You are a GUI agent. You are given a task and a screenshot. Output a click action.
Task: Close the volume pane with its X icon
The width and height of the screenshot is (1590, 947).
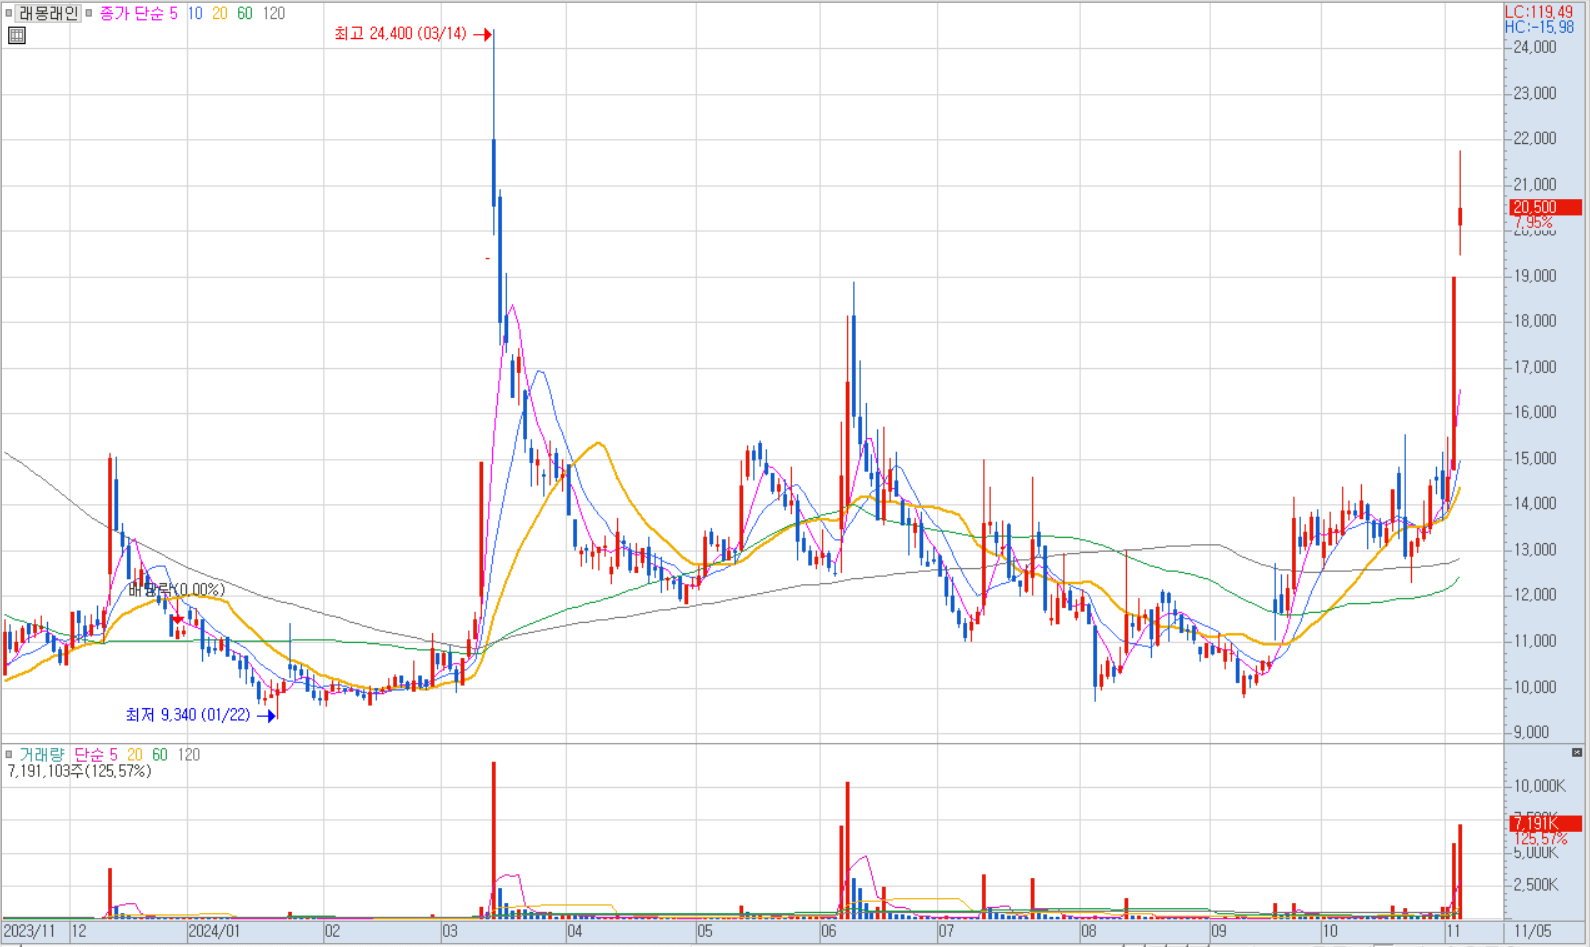click(1577, 752)
